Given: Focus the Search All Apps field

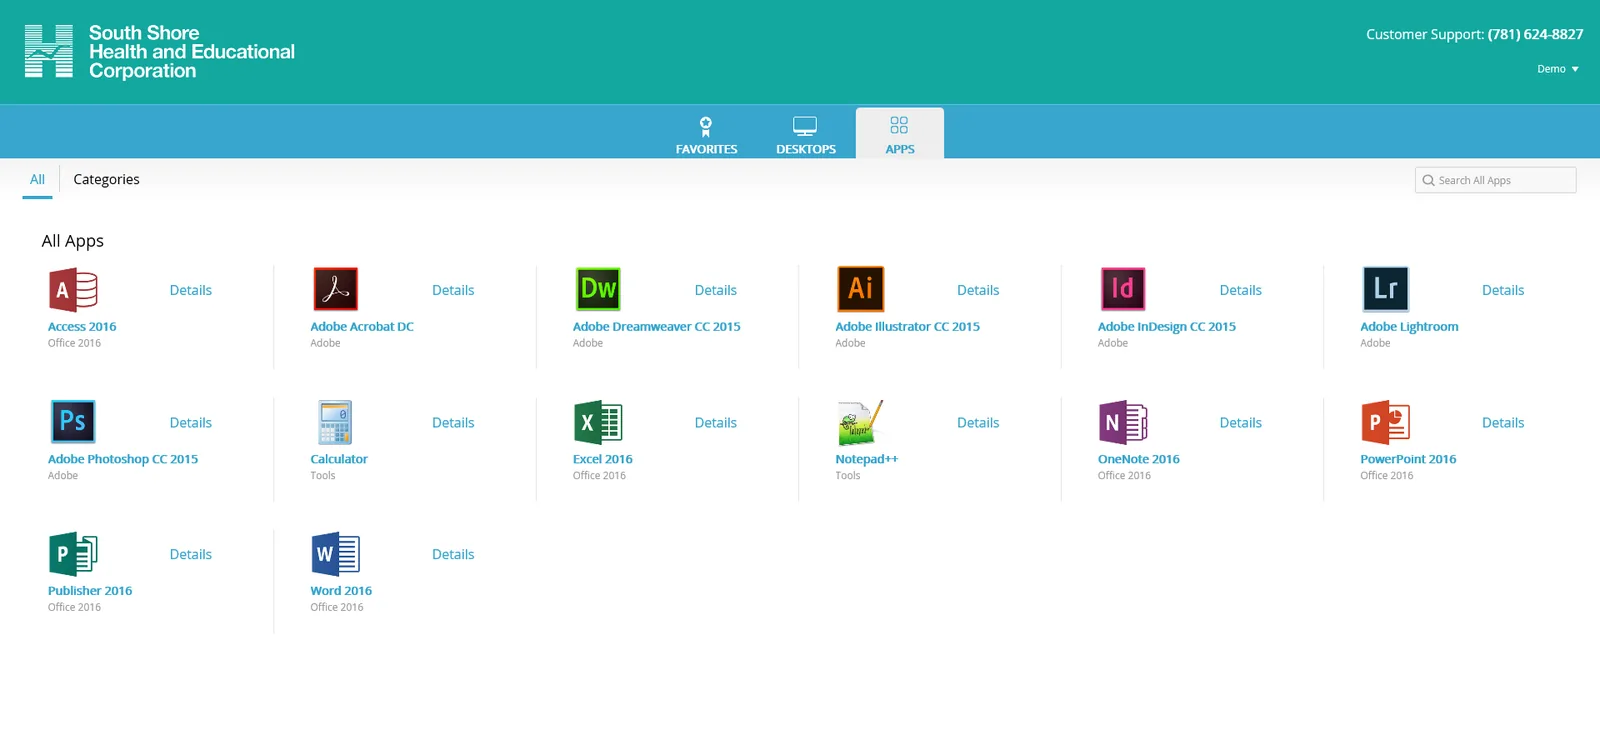Looking at the screenshot, I should [x=1496, y=180].
